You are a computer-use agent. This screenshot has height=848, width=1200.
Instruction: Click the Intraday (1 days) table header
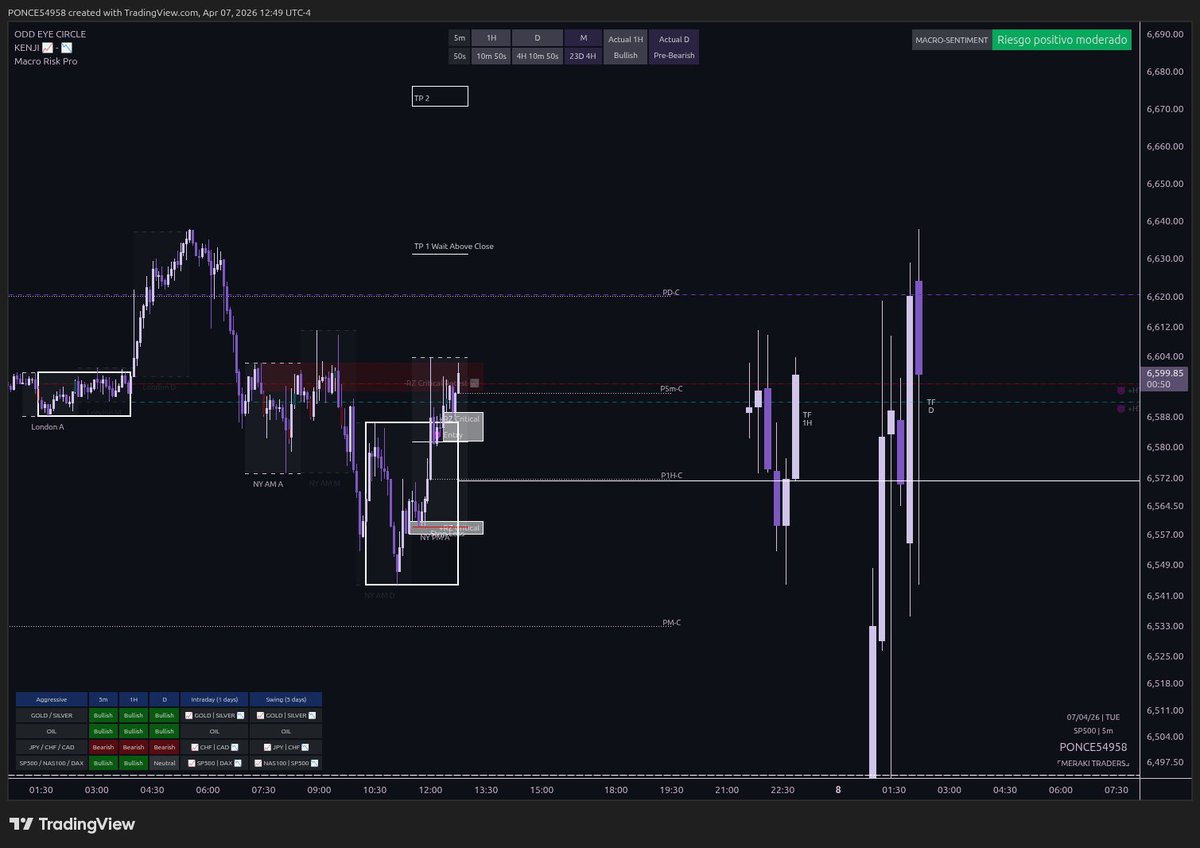coord(214,700)
